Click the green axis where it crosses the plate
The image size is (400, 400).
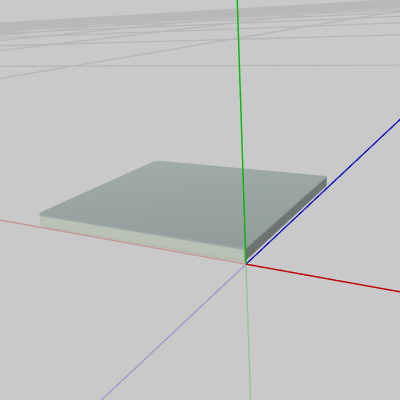click(244, 210)
